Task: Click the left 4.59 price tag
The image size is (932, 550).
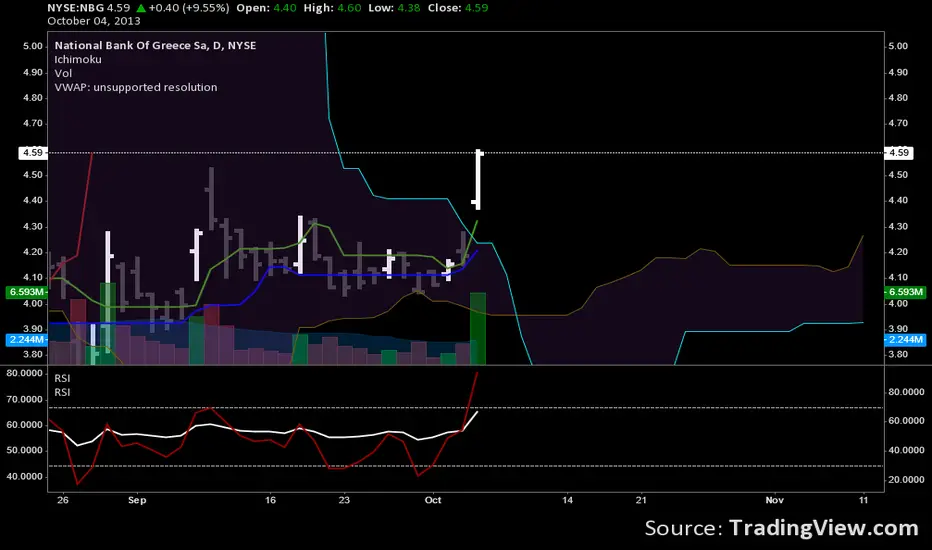Action: click(x=33, y=153)
